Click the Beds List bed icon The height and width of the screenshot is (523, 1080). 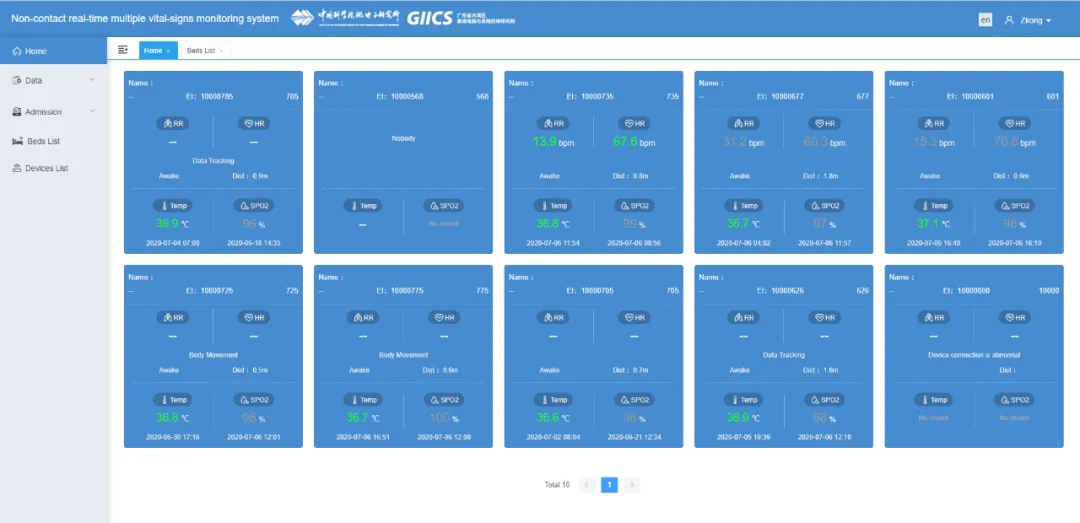coord(18,141)
